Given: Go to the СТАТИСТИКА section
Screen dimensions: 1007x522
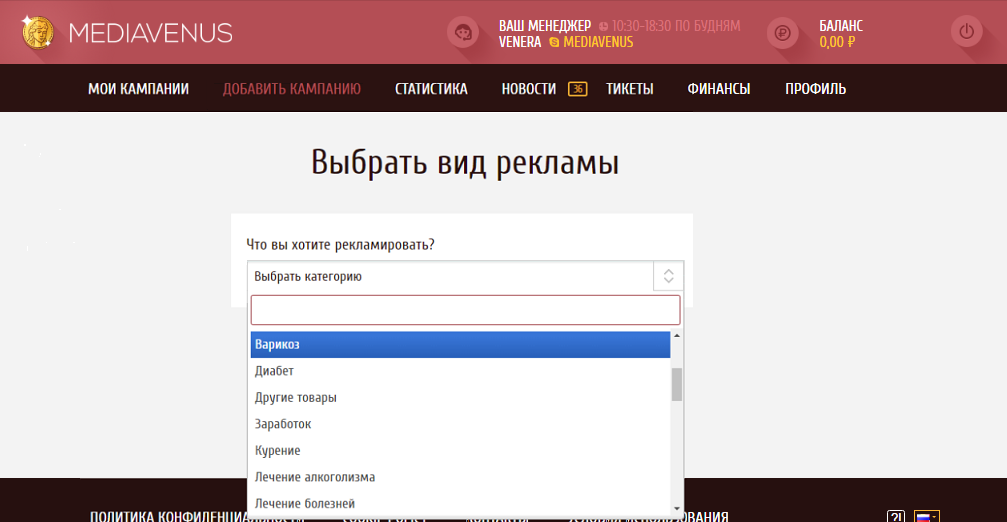Looking at the screenshot, I should click(431, 89).
